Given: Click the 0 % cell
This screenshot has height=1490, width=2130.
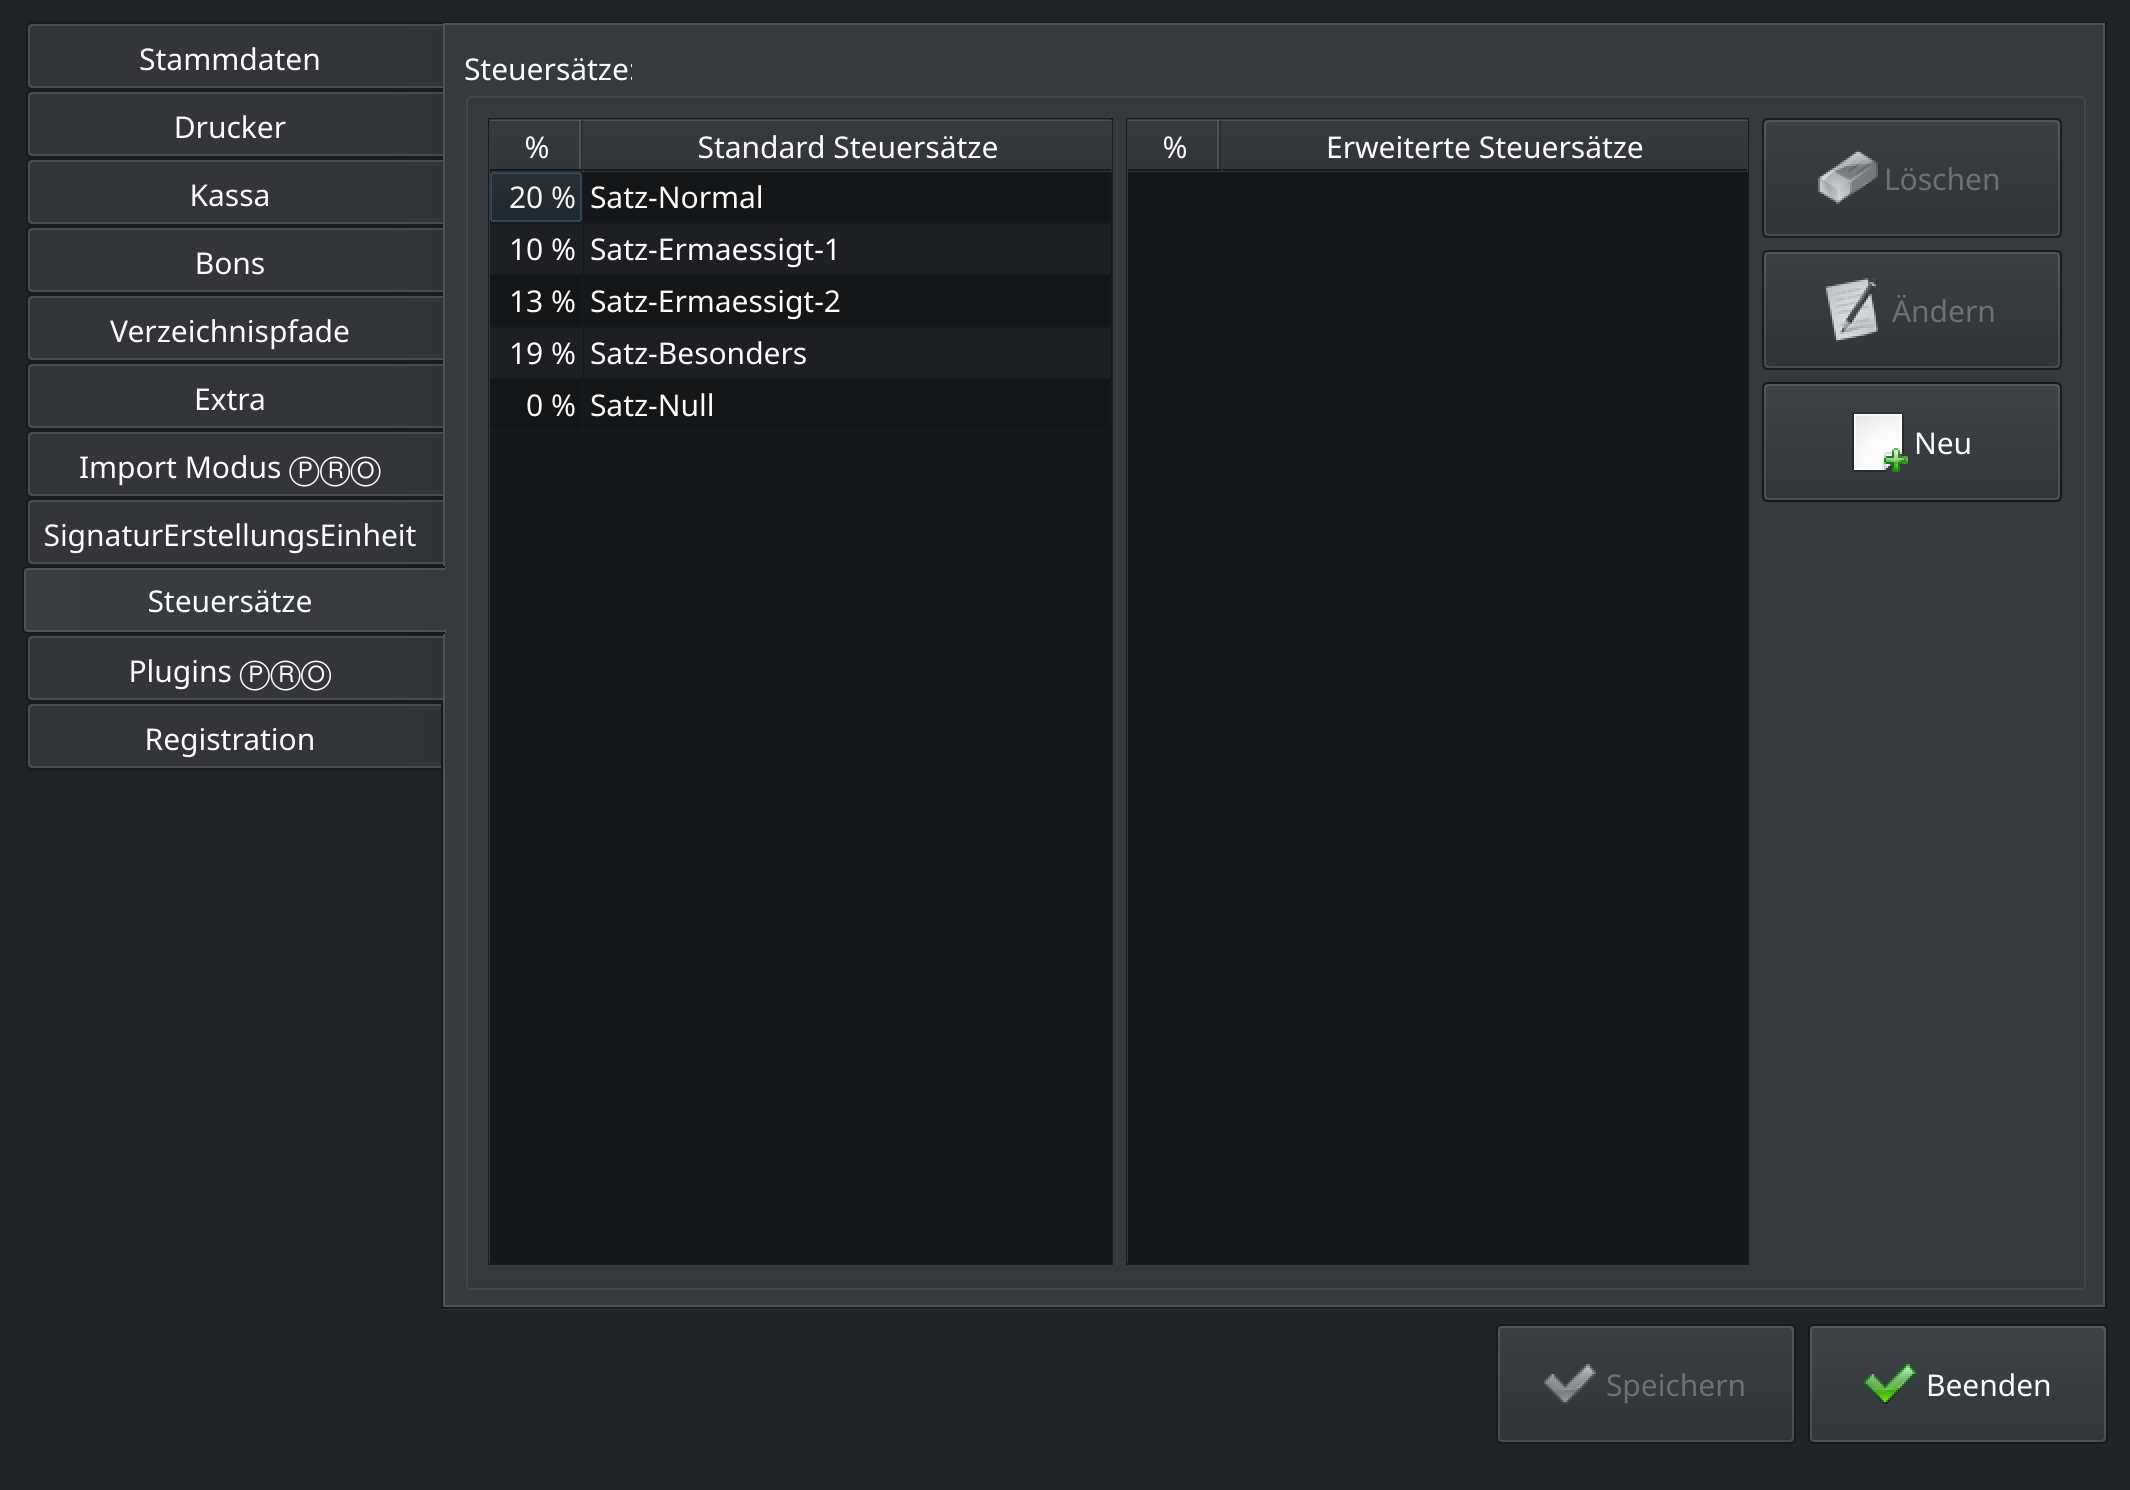Looking at the screenshot, I should click(x=536, y=405).
